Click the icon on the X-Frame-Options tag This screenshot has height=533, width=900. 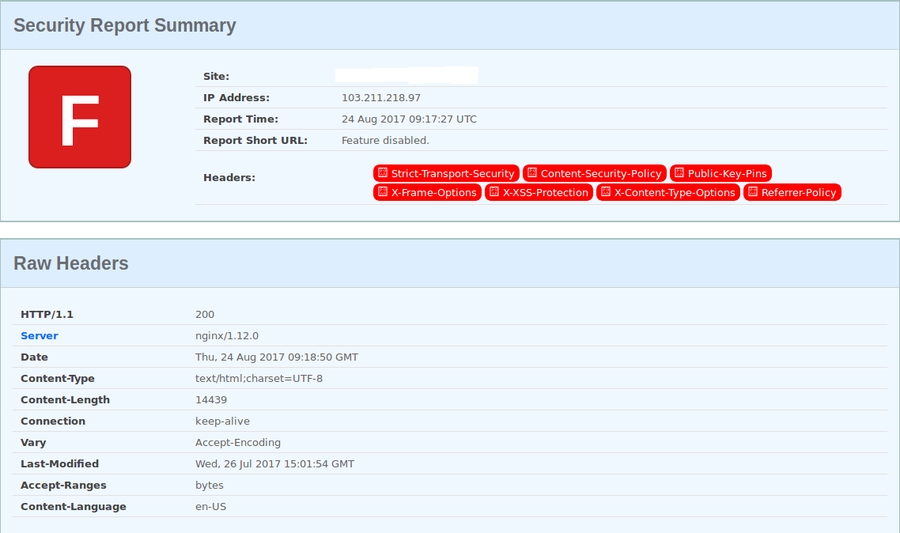[382, 192]
